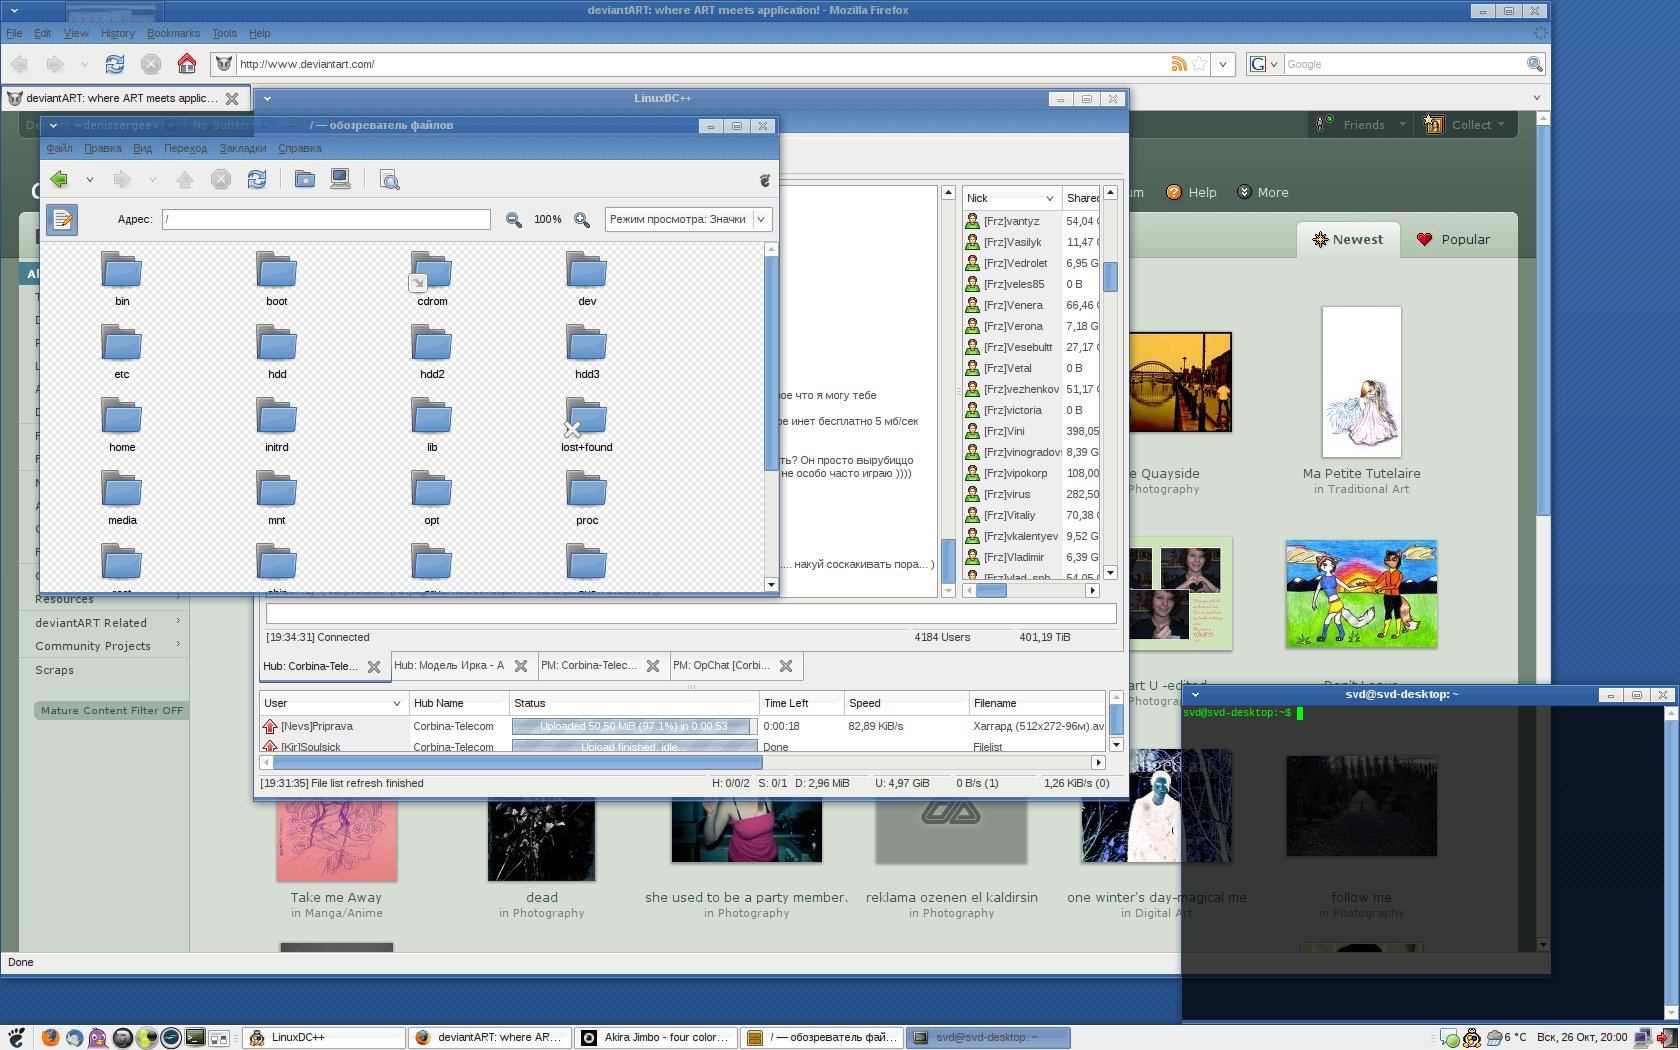Zoom in using the magnifier plus icon
This screenshot has width=1680, height=1050.
(x=582, y=220)
